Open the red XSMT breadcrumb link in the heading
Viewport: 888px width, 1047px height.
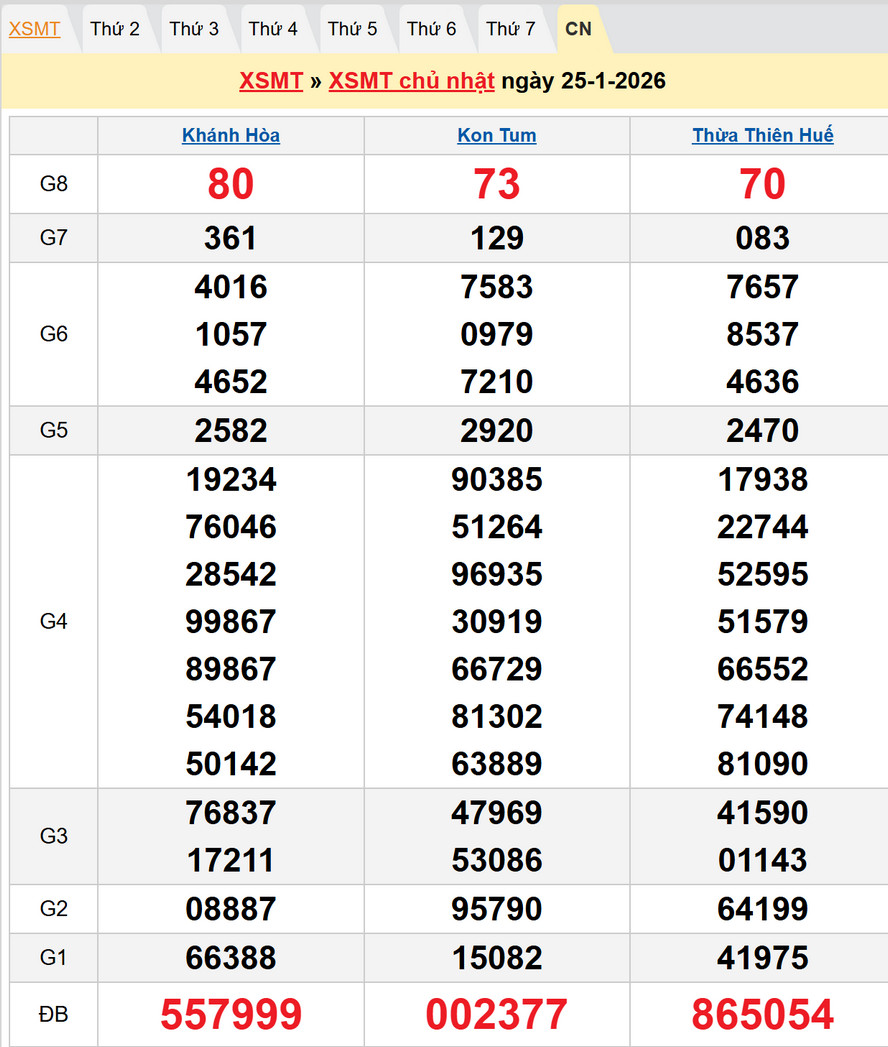[x=270, y=81]
